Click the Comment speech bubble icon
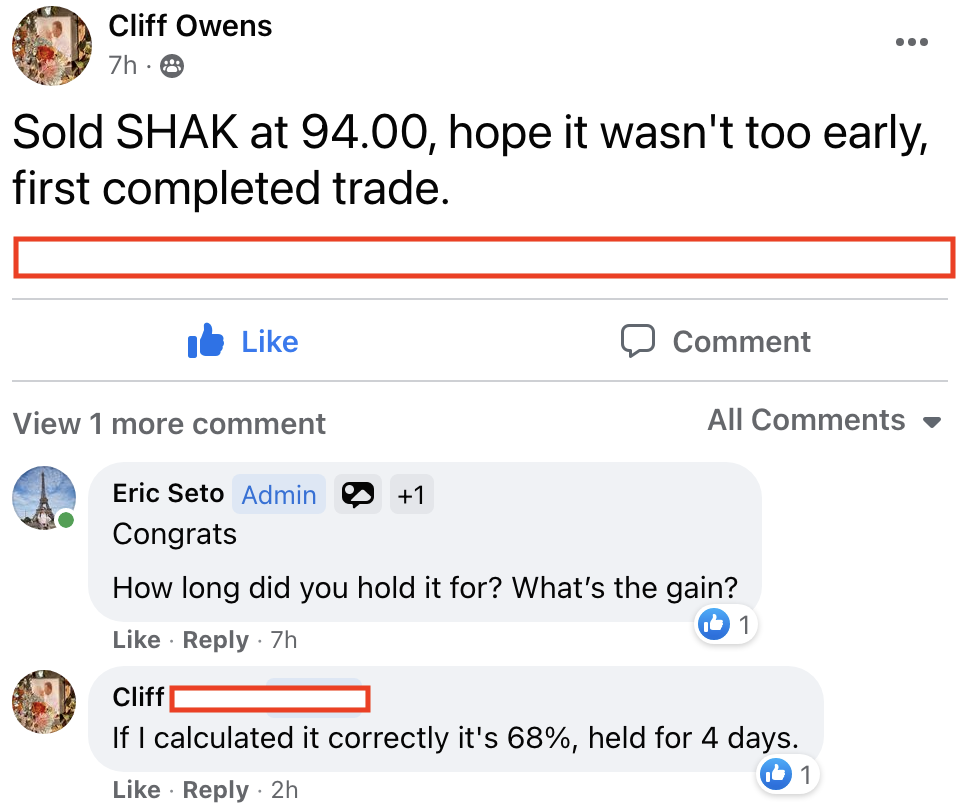This screenshot has width=968, height=808. [638, 341]
